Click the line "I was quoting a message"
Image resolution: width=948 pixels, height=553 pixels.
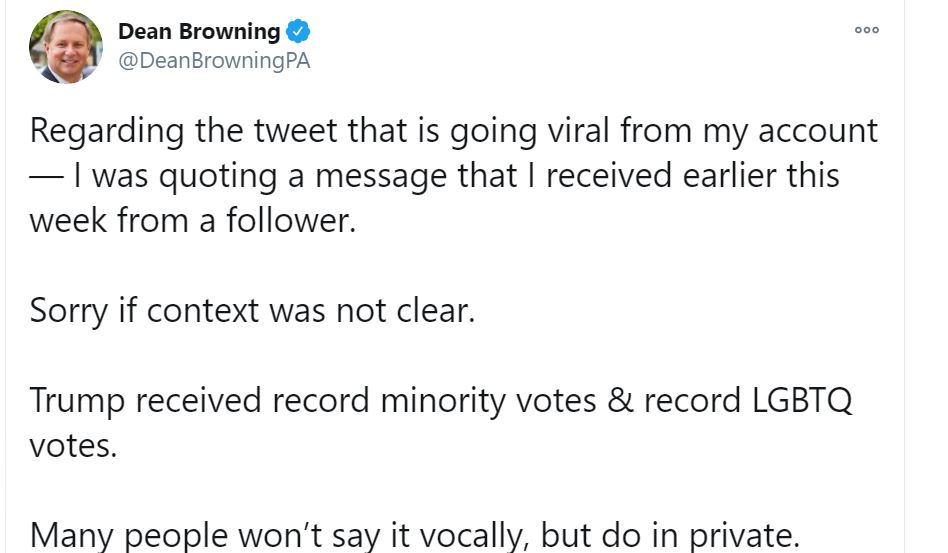click(434, 176)
